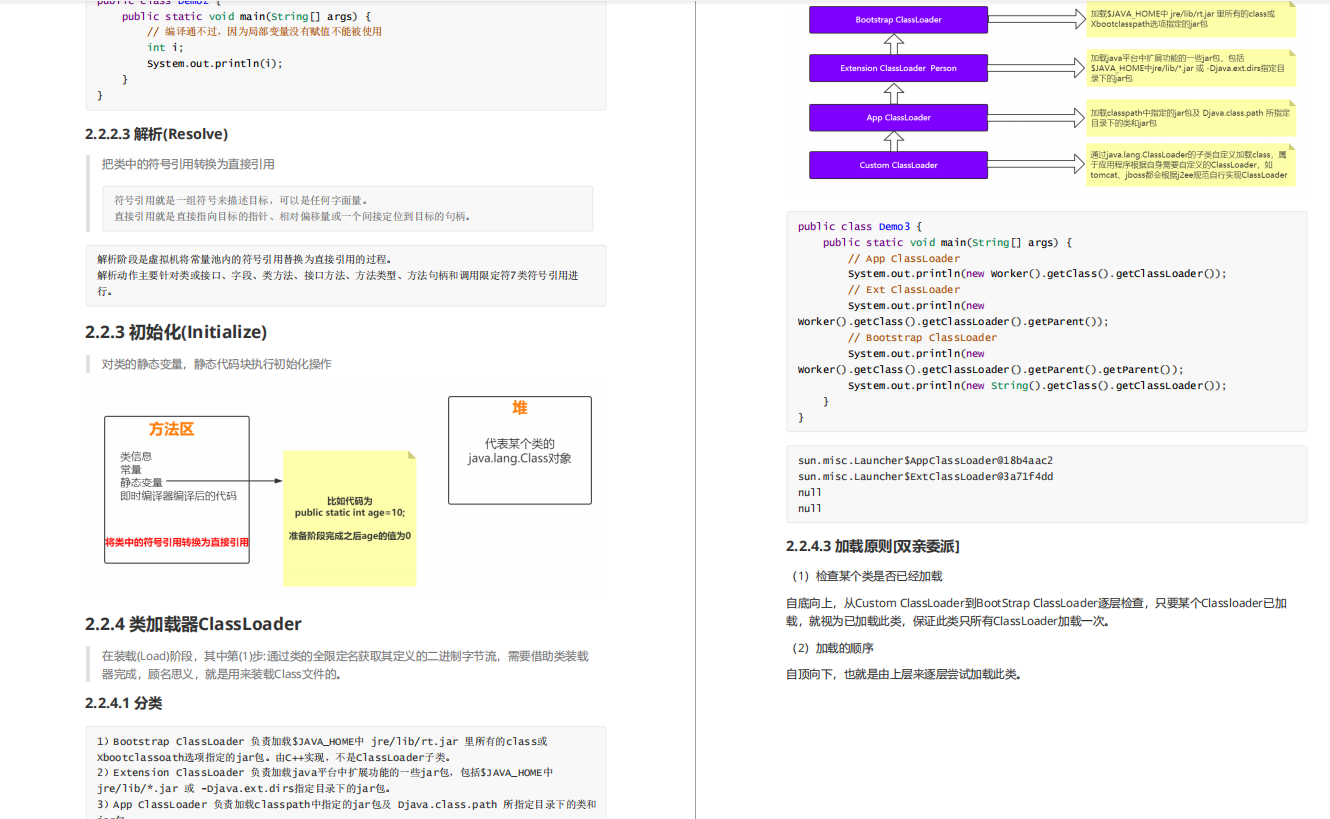Click heading '2.2.3 初始化(Initialize)'
1330x819 pixels.
point(176,332)
